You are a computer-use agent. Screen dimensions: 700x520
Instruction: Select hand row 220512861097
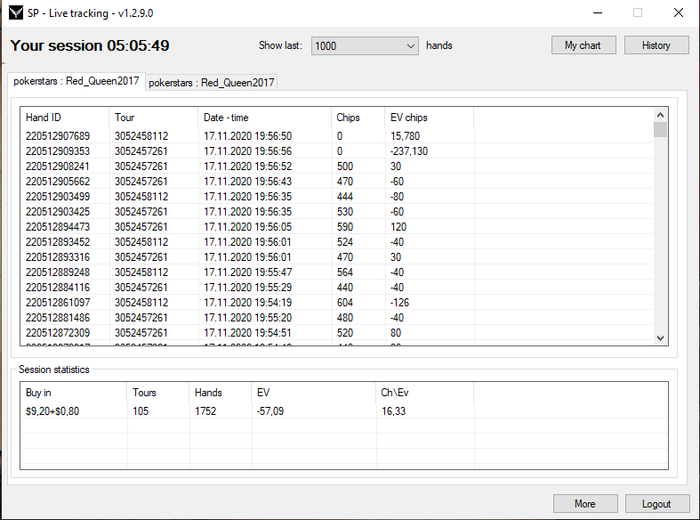tap(337, 303)
